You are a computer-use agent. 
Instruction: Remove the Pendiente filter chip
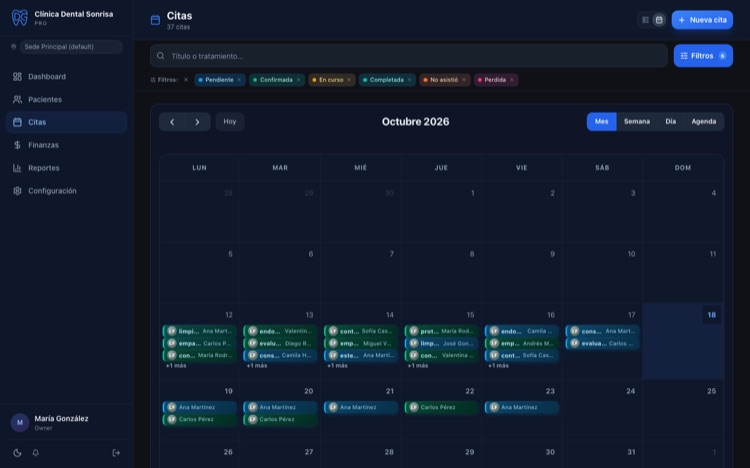[239, 80]
